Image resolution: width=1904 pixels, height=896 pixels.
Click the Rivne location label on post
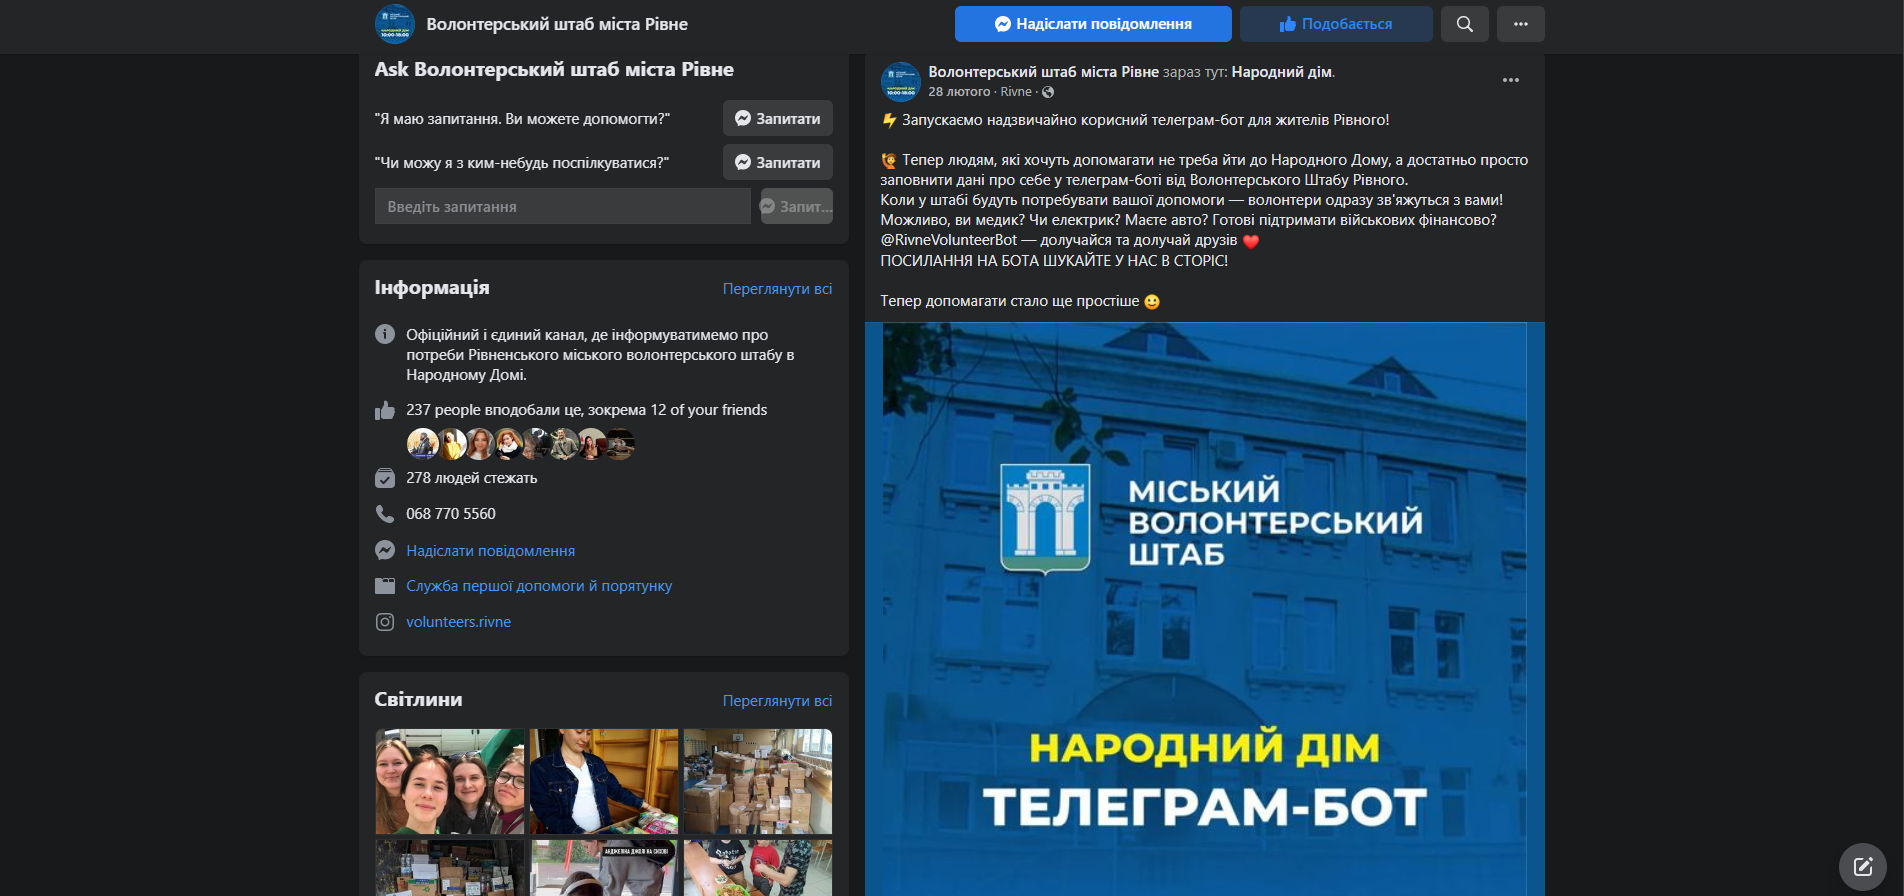1016,92
